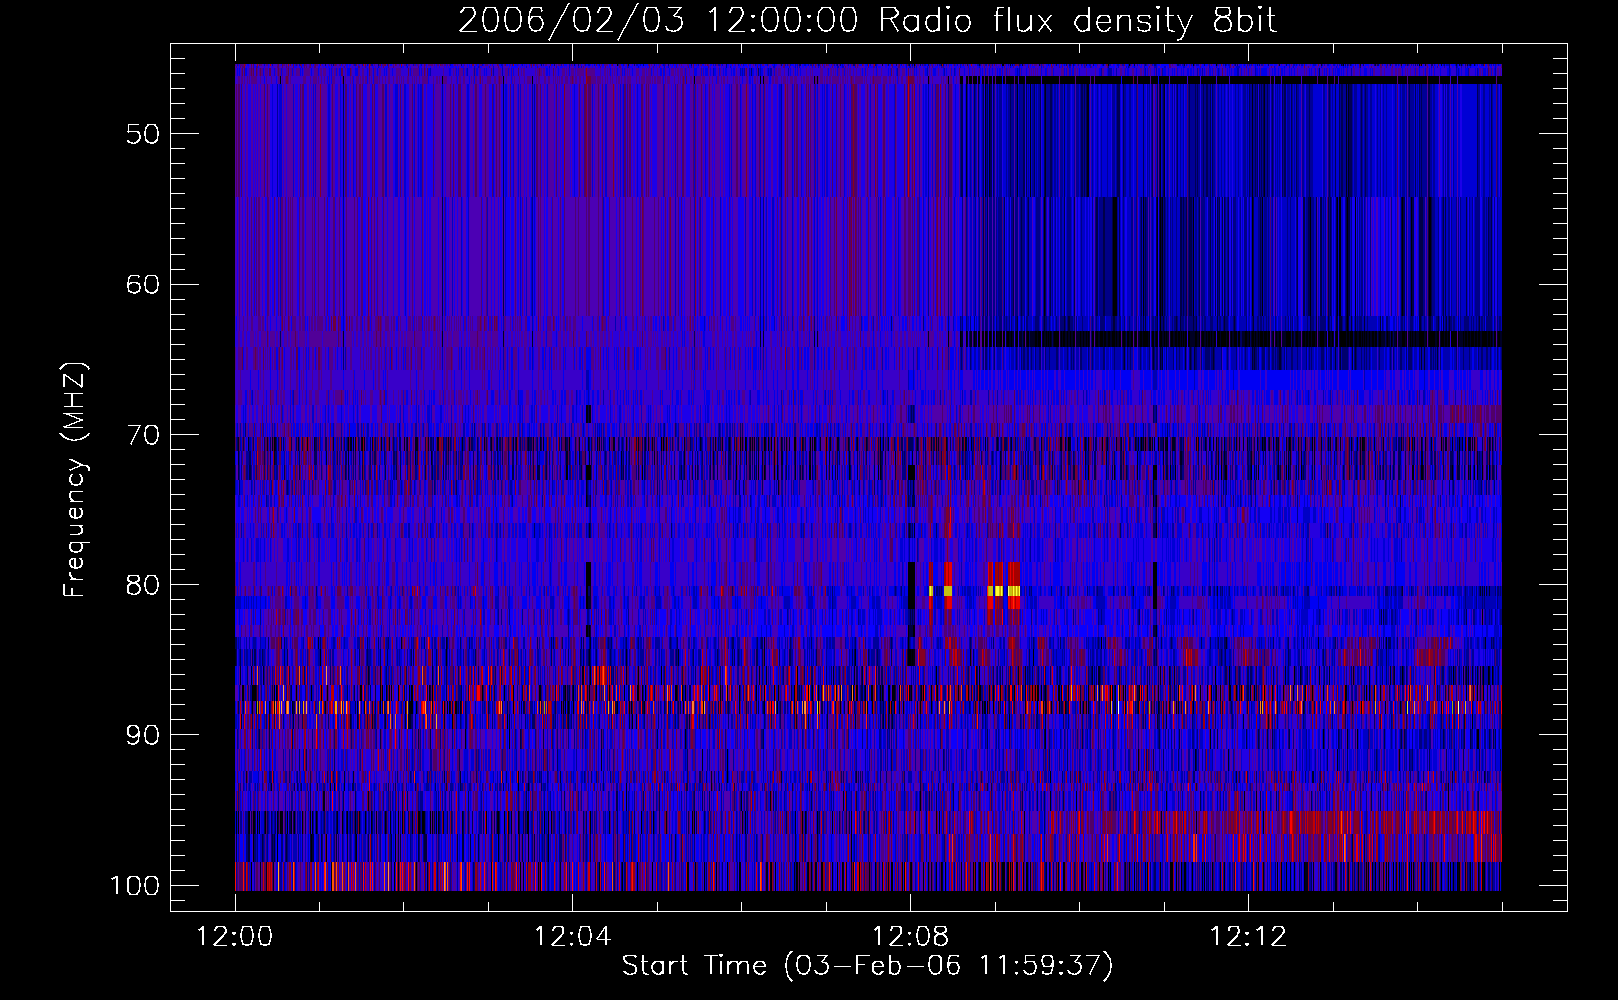This screenshot has width=1618, height=1000.
Task: Click the plot title '2006/02/03 12:00:00 Radio flux density 8bit'
Action: point(867,21)
